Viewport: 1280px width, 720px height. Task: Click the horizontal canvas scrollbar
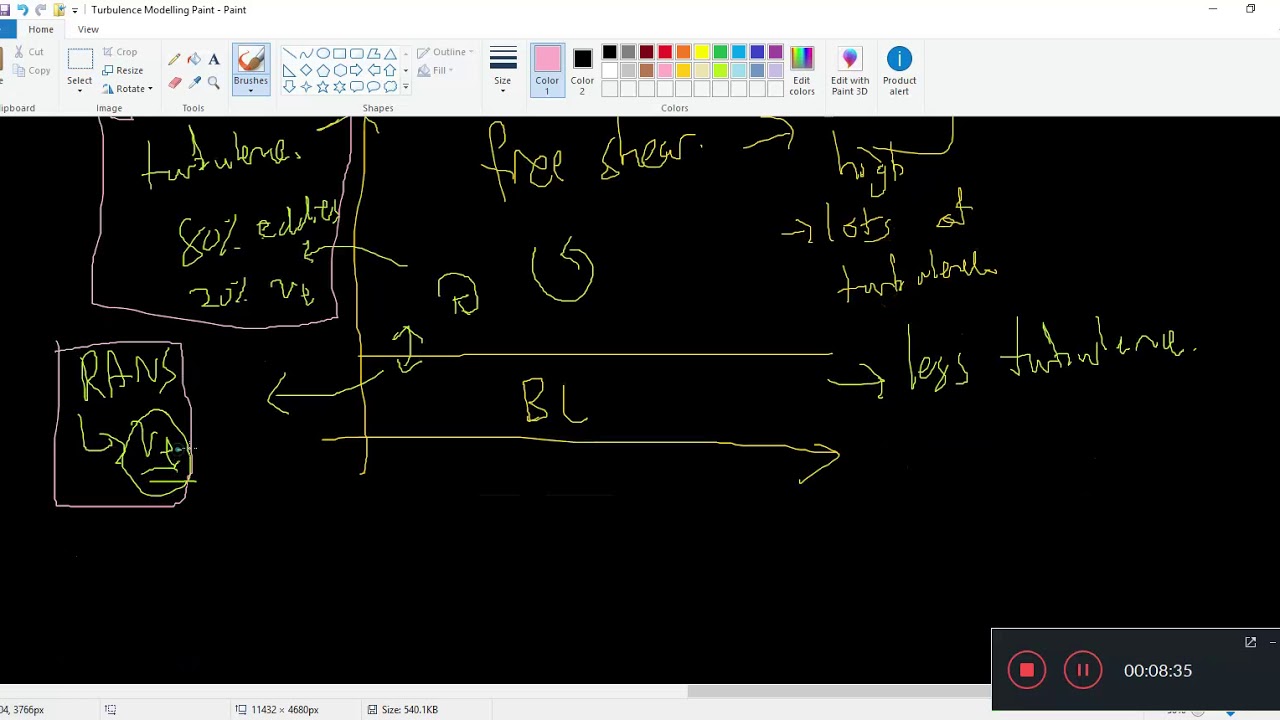pos(840,691)
